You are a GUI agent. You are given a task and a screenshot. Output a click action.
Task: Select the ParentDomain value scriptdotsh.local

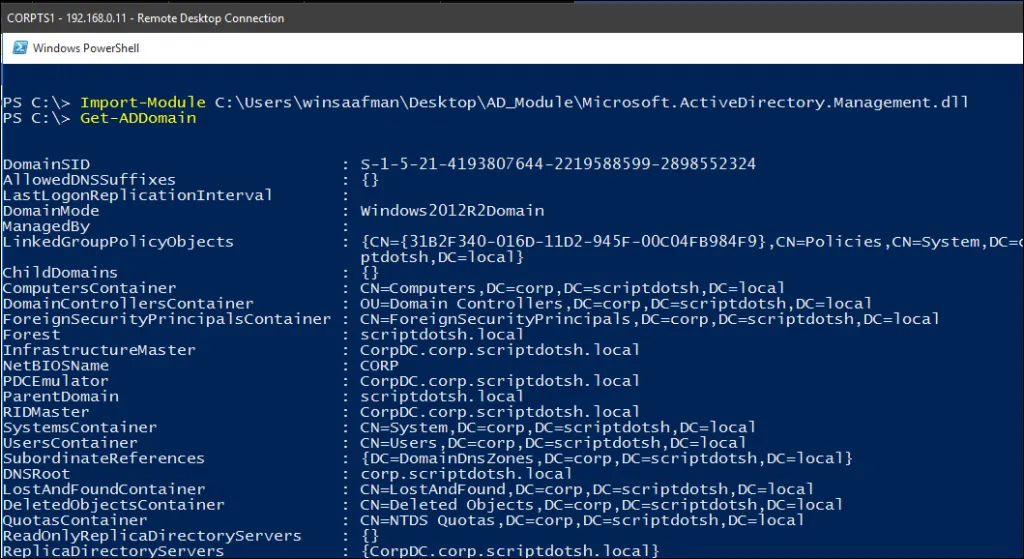[442, 396]
